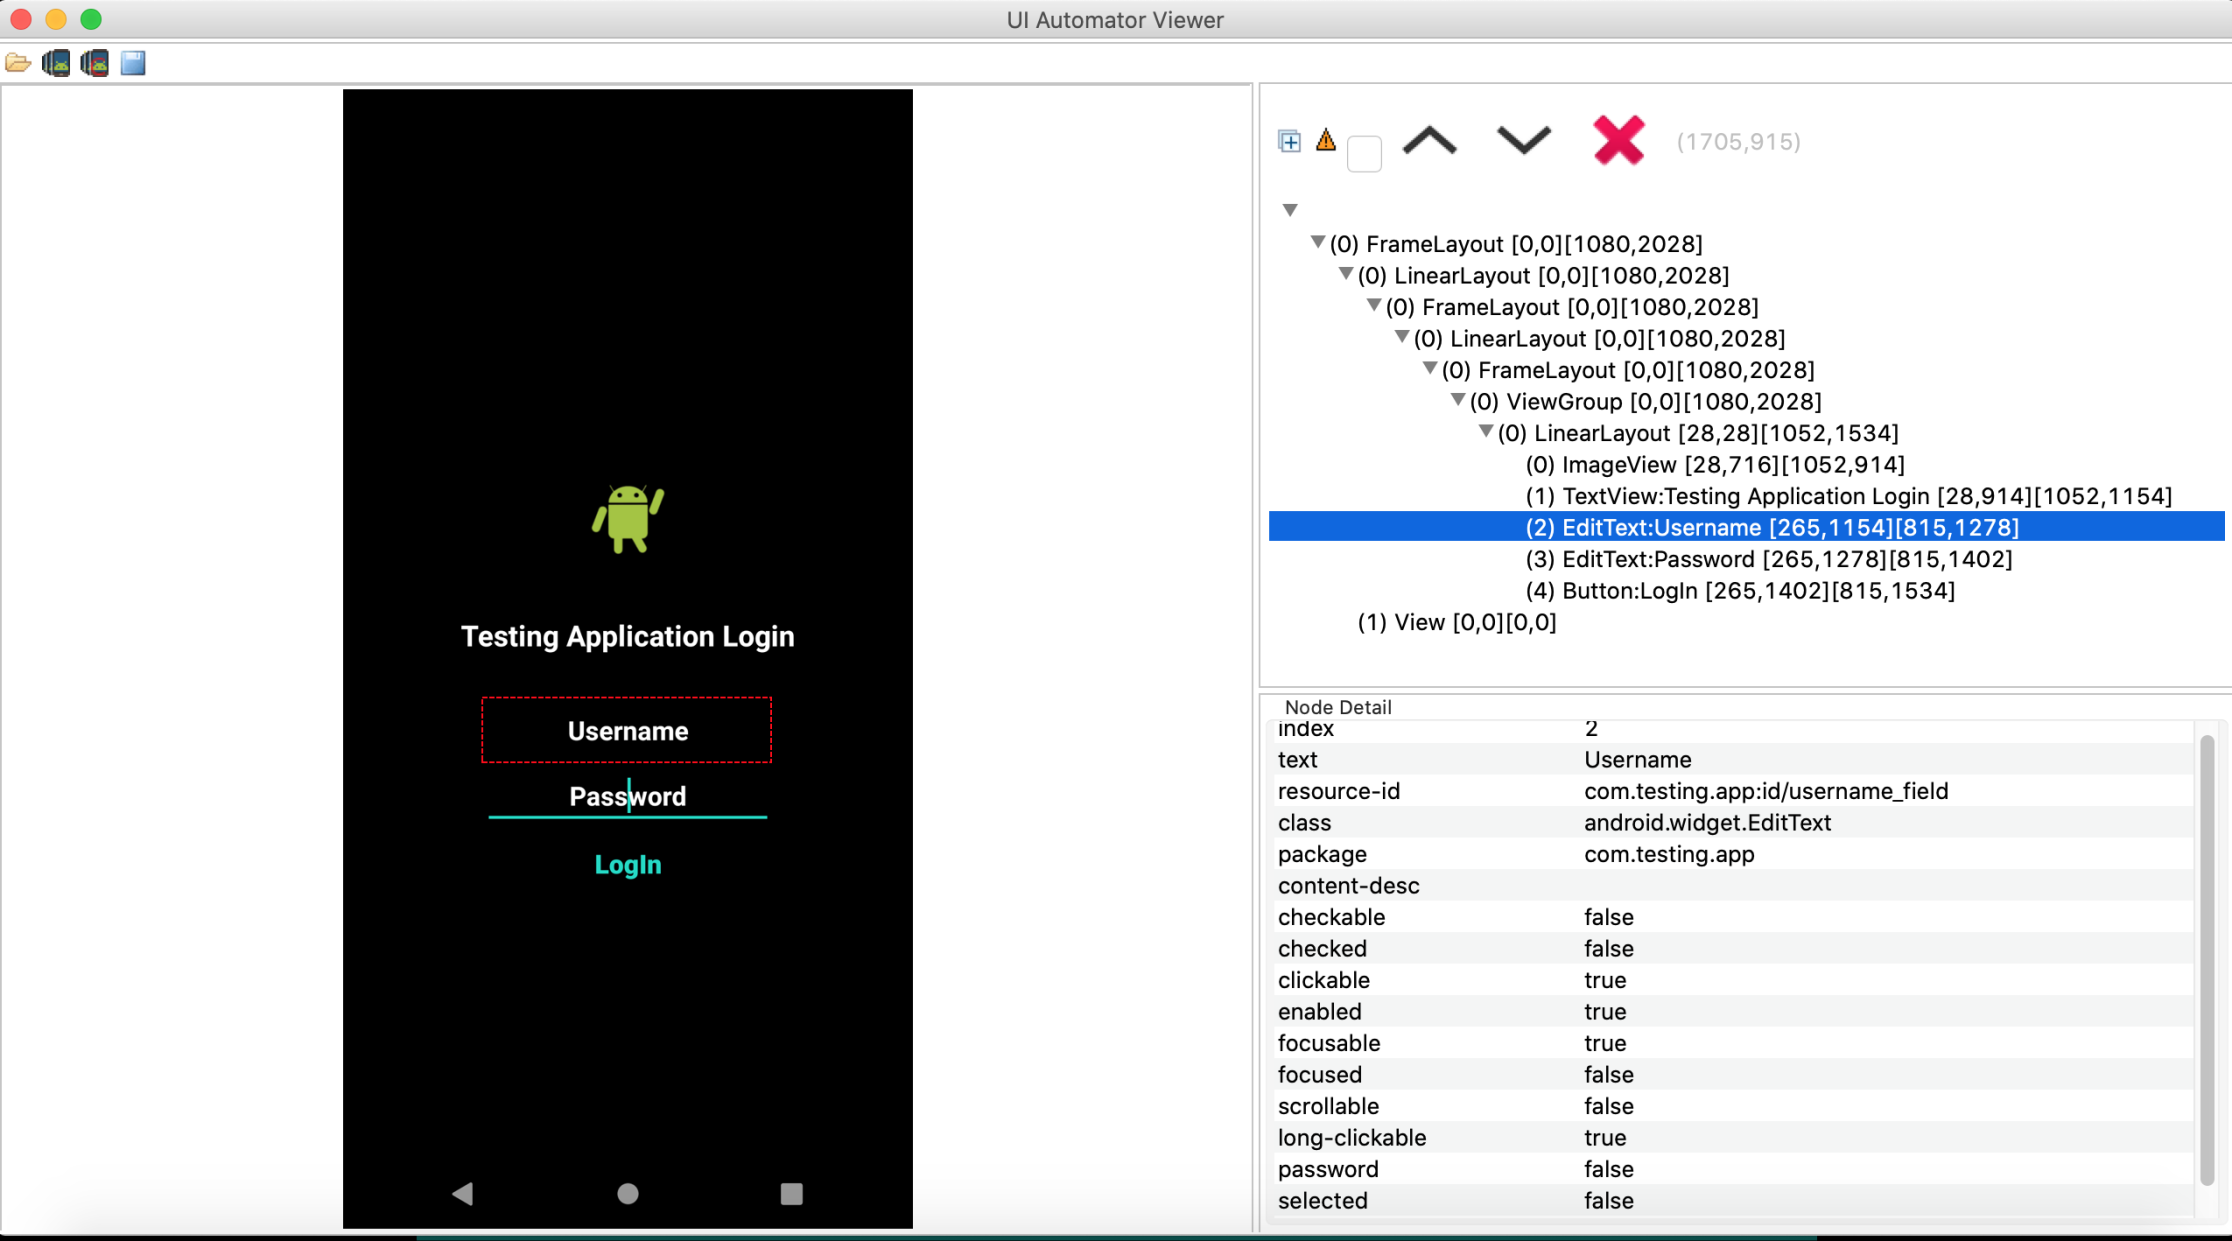Minimize window with yellow button
2232x1241 pixels.
tap(56, 19)
